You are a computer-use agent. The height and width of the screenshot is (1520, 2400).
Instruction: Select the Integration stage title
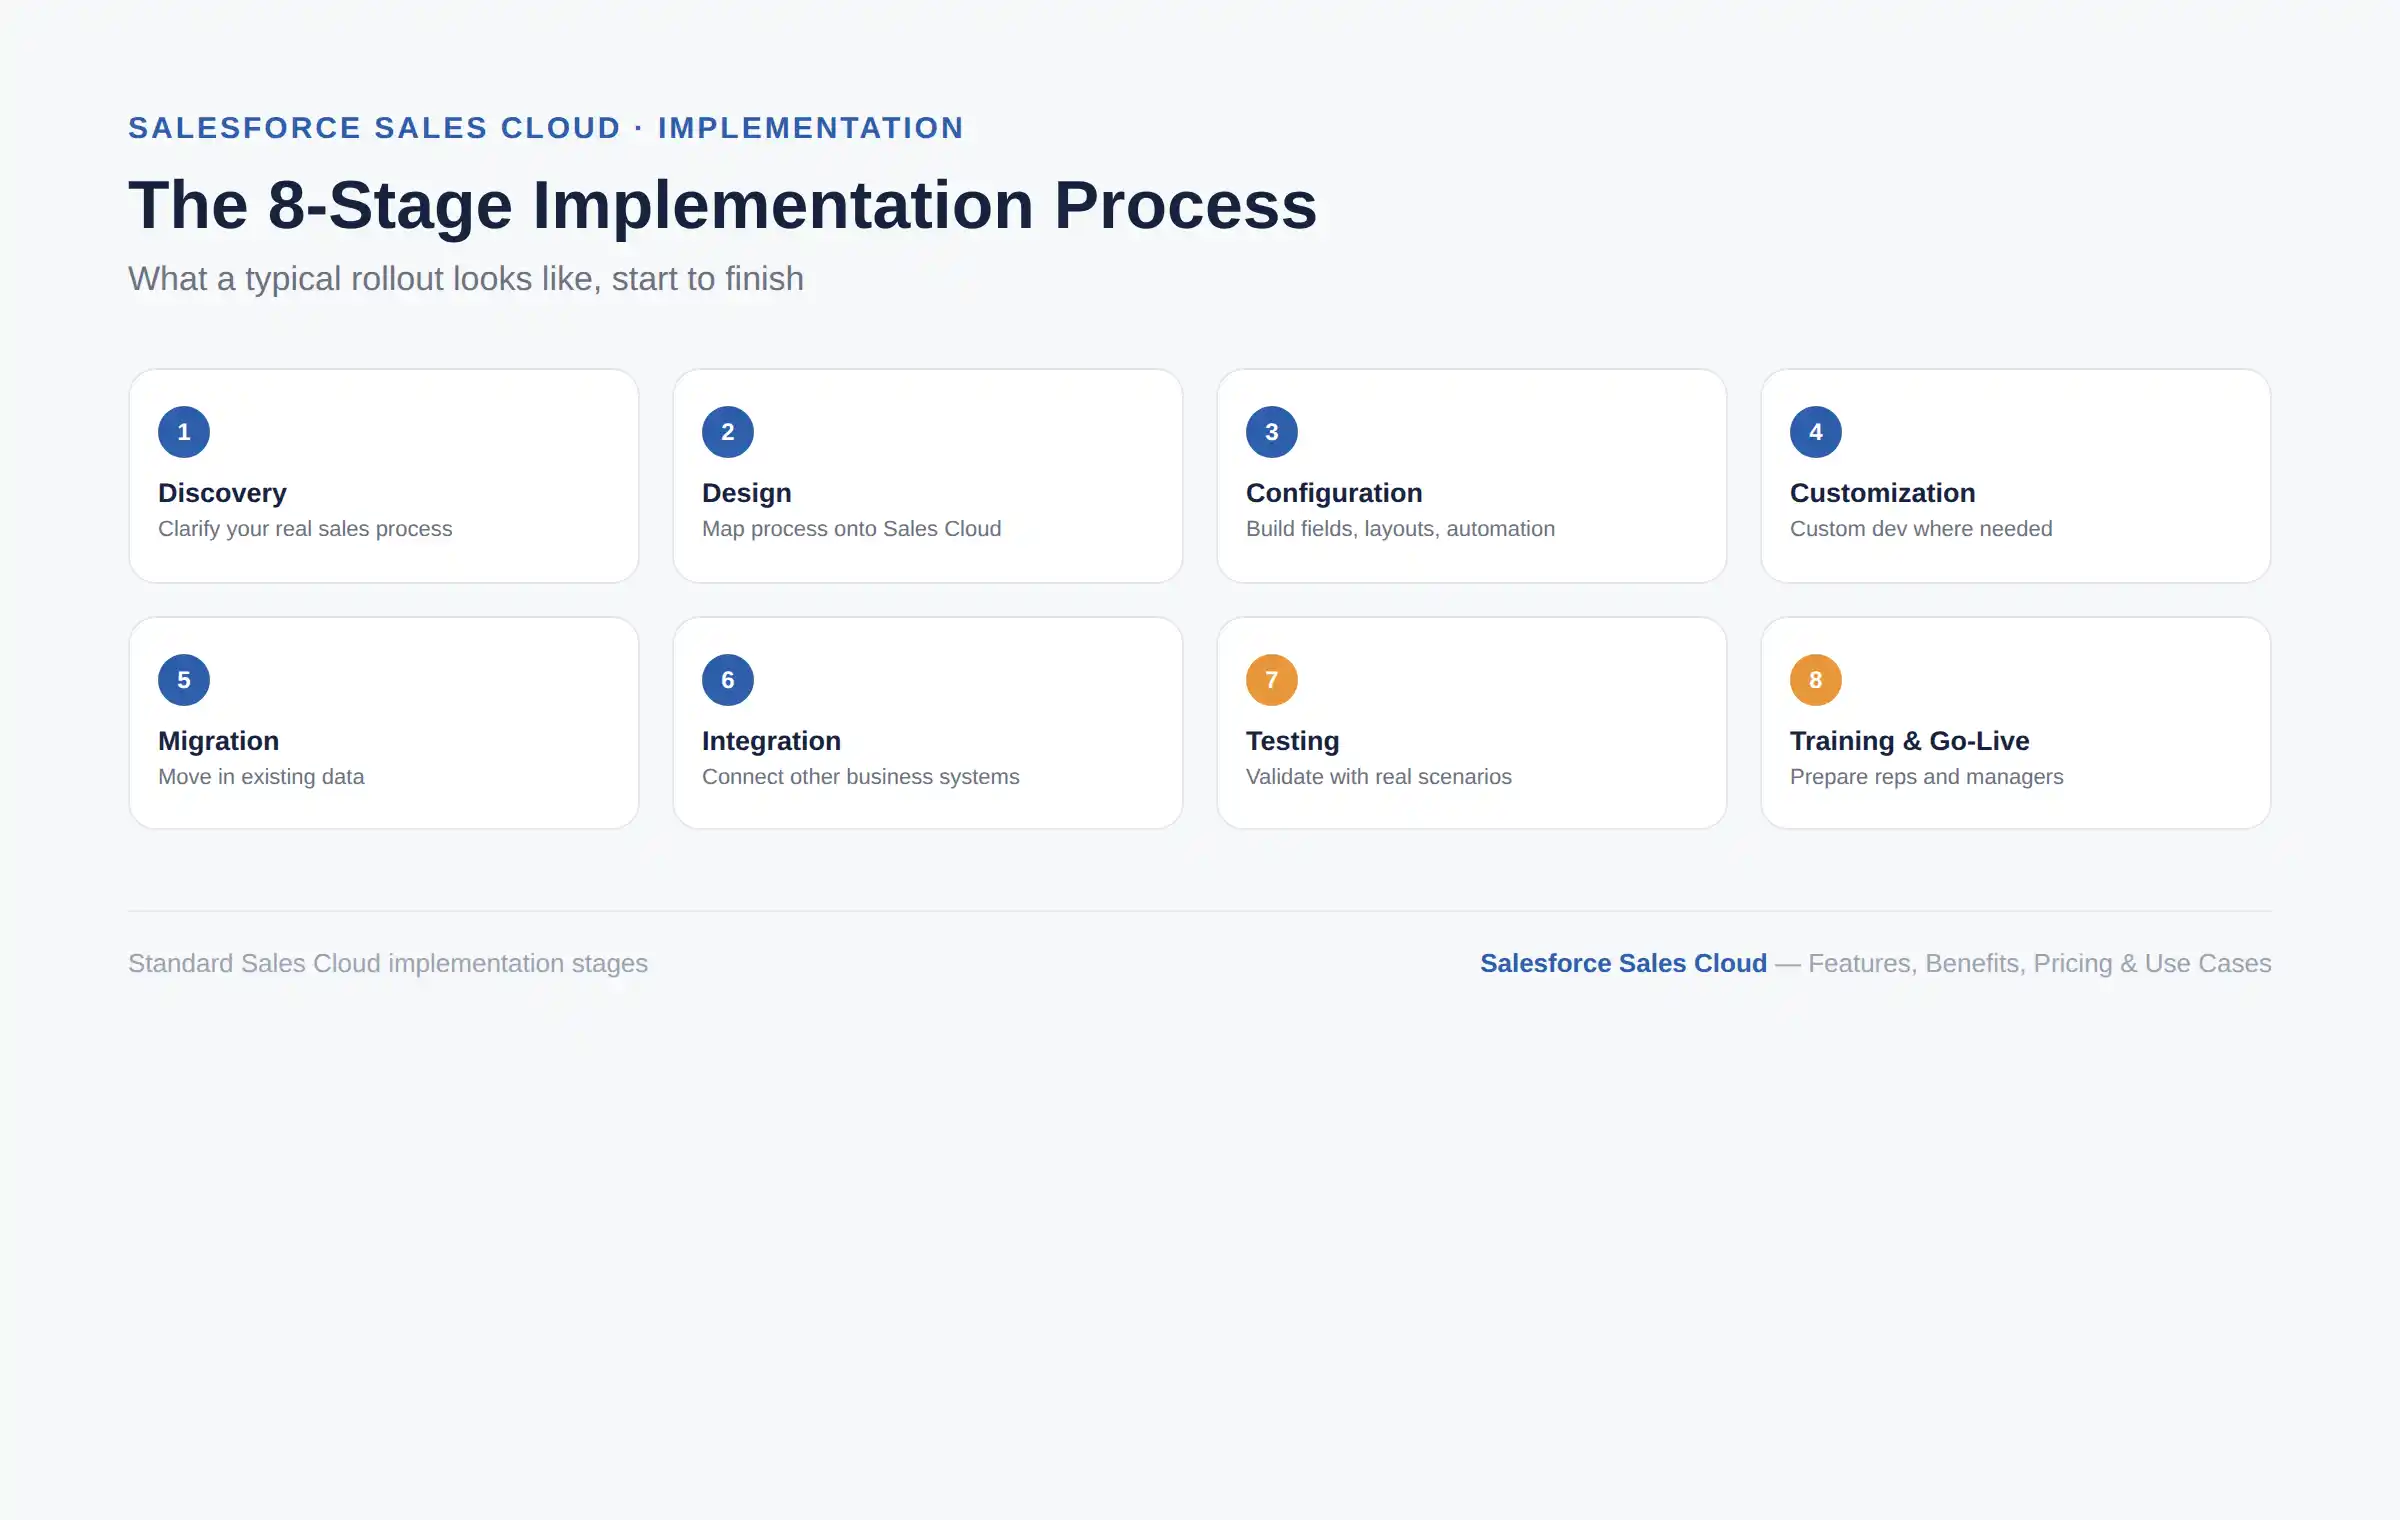pos(771,741)
